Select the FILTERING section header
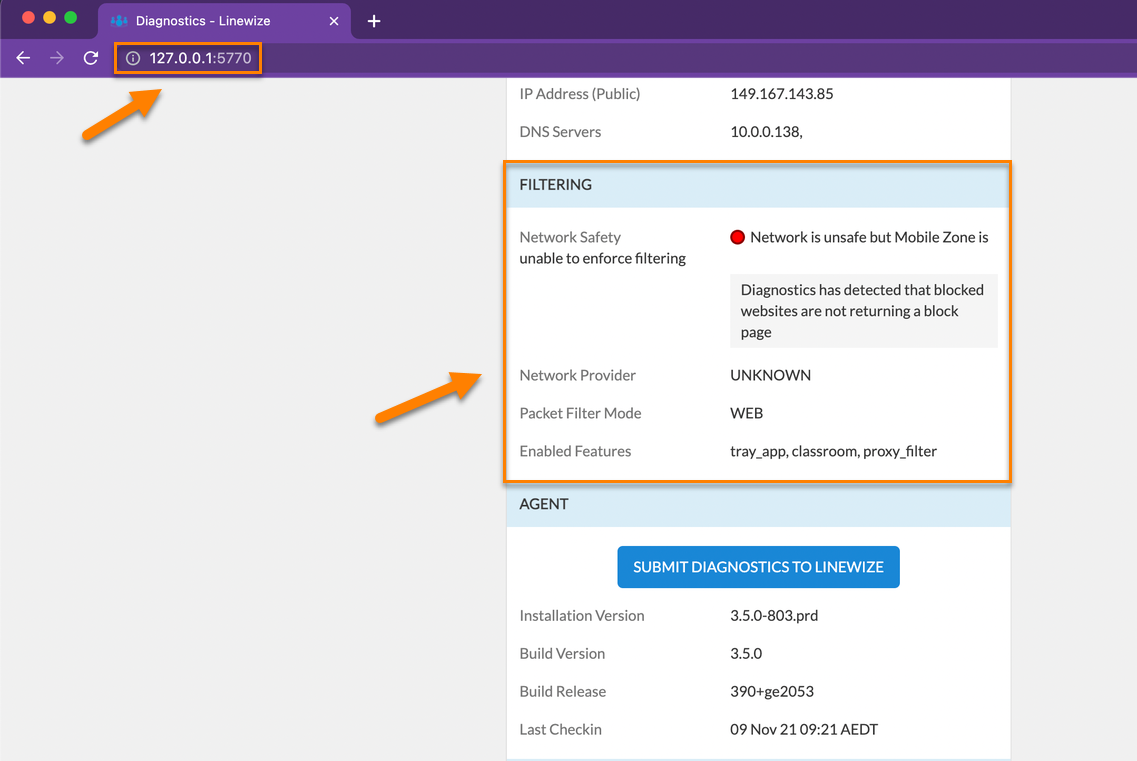 coord(758,184)
